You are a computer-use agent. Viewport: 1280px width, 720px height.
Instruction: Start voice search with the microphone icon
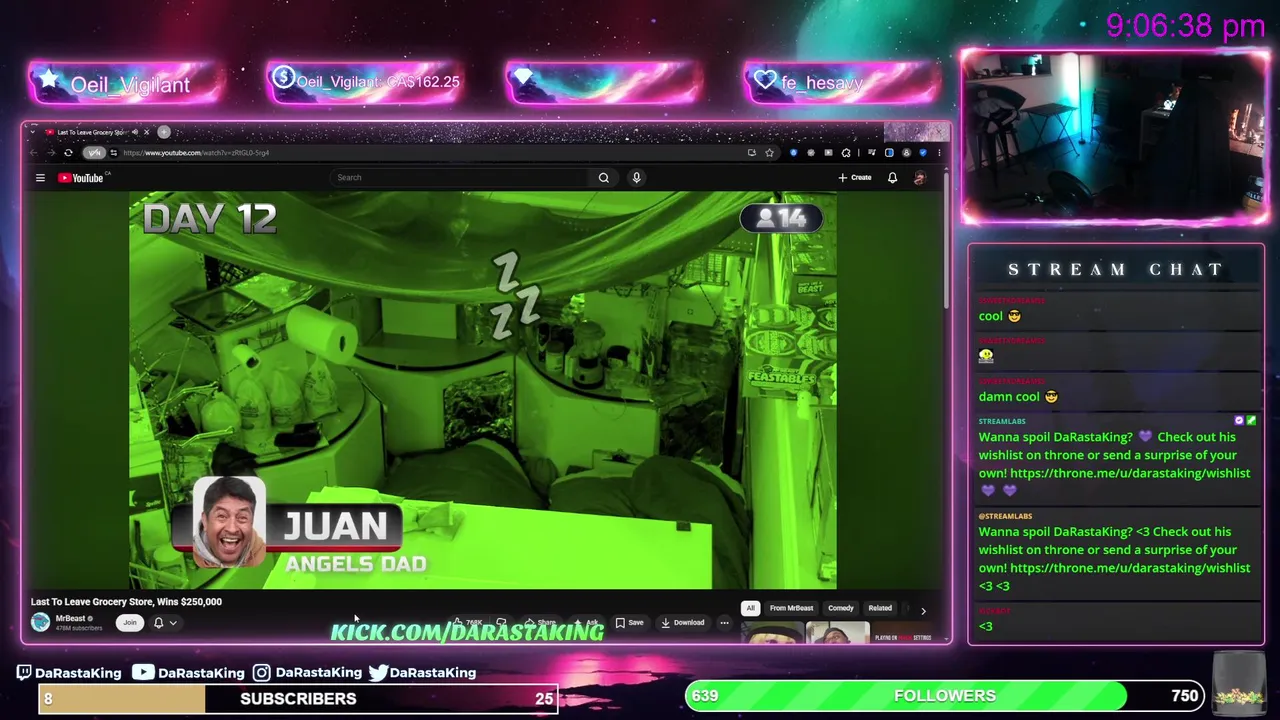click(x=636, y=178)
